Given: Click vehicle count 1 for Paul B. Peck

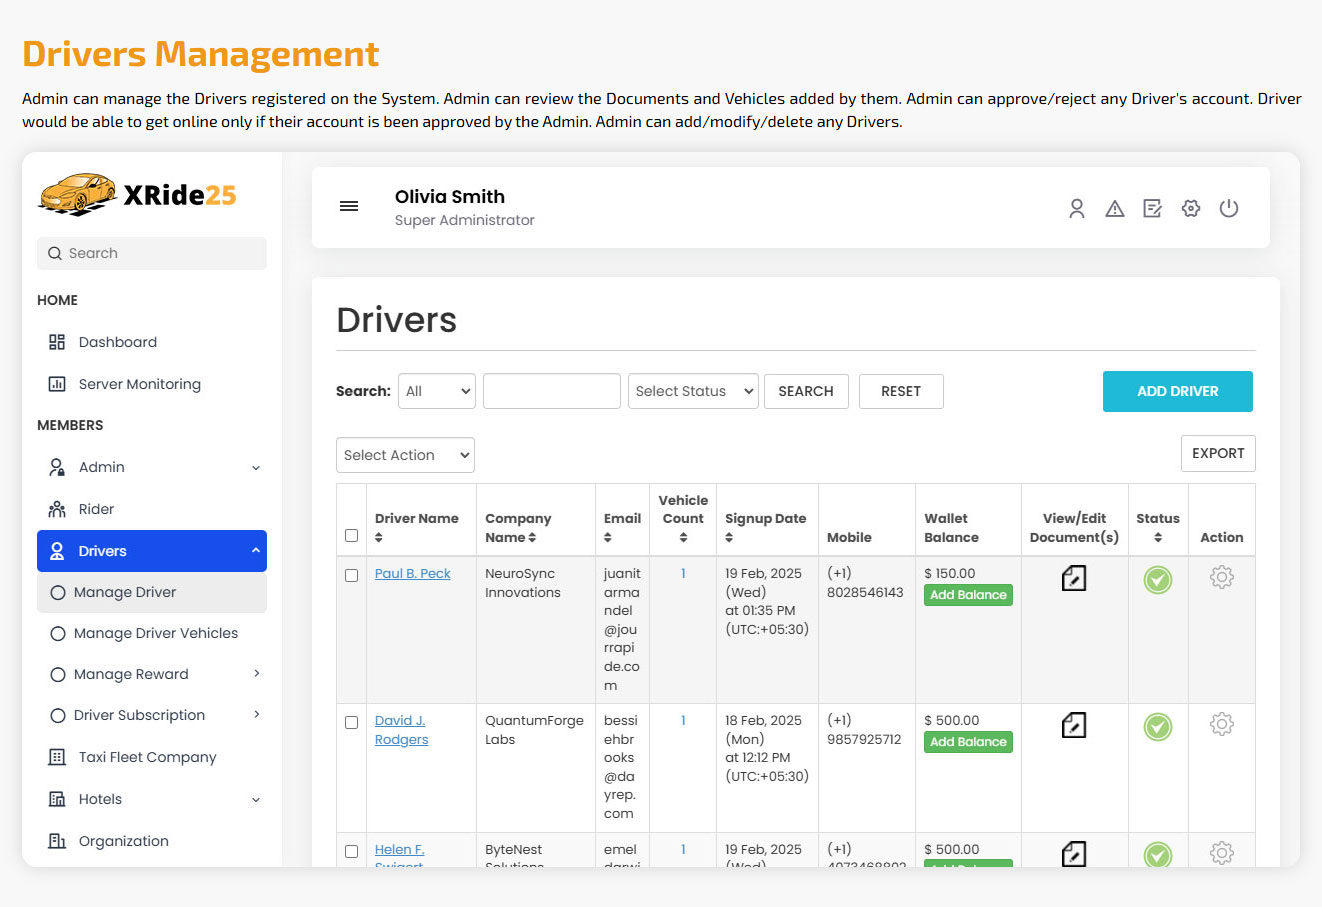Looking at the screenshot, I should pyautogui.click(x=683, y=574).
